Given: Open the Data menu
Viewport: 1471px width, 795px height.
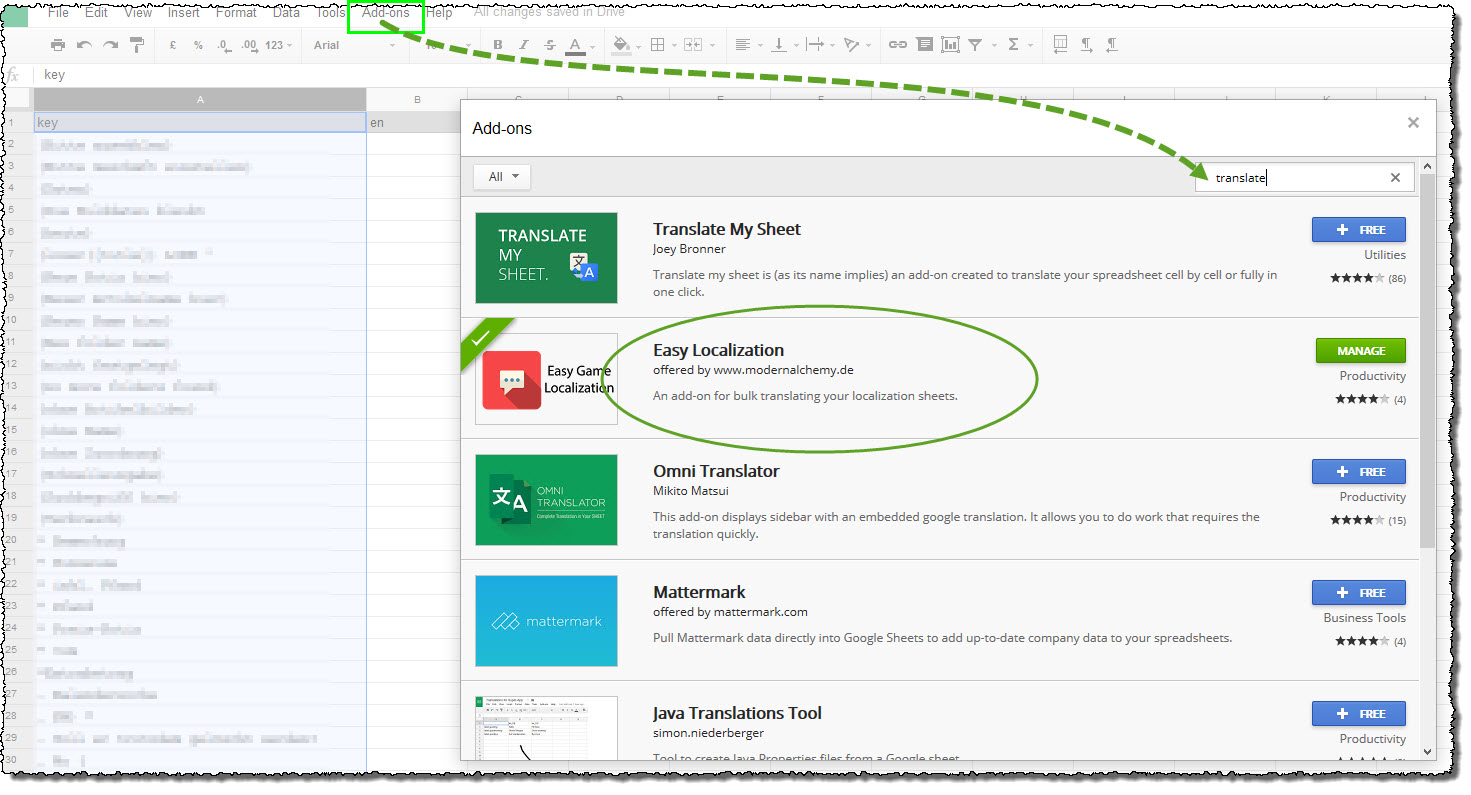Looking at the screenshot, I should [x=286, y=13].
